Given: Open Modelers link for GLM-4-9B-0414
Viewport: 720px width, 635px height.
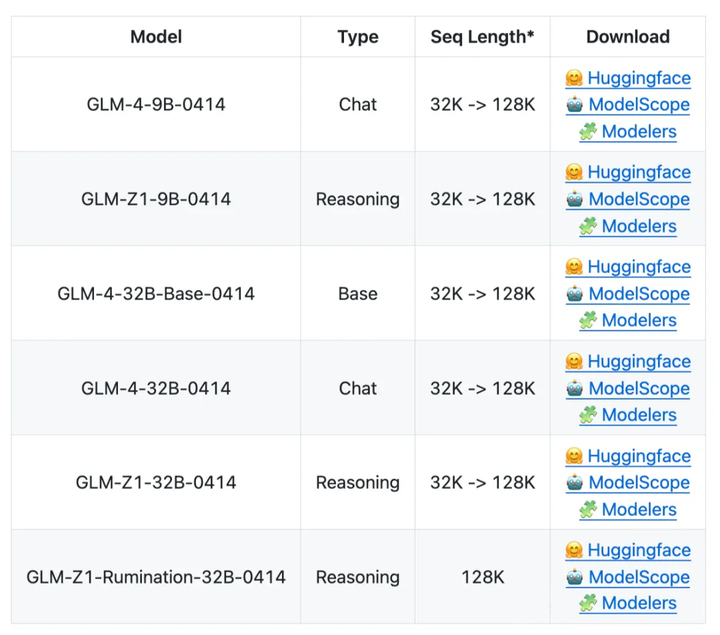Looking at the screenshot, I should 638,132.
